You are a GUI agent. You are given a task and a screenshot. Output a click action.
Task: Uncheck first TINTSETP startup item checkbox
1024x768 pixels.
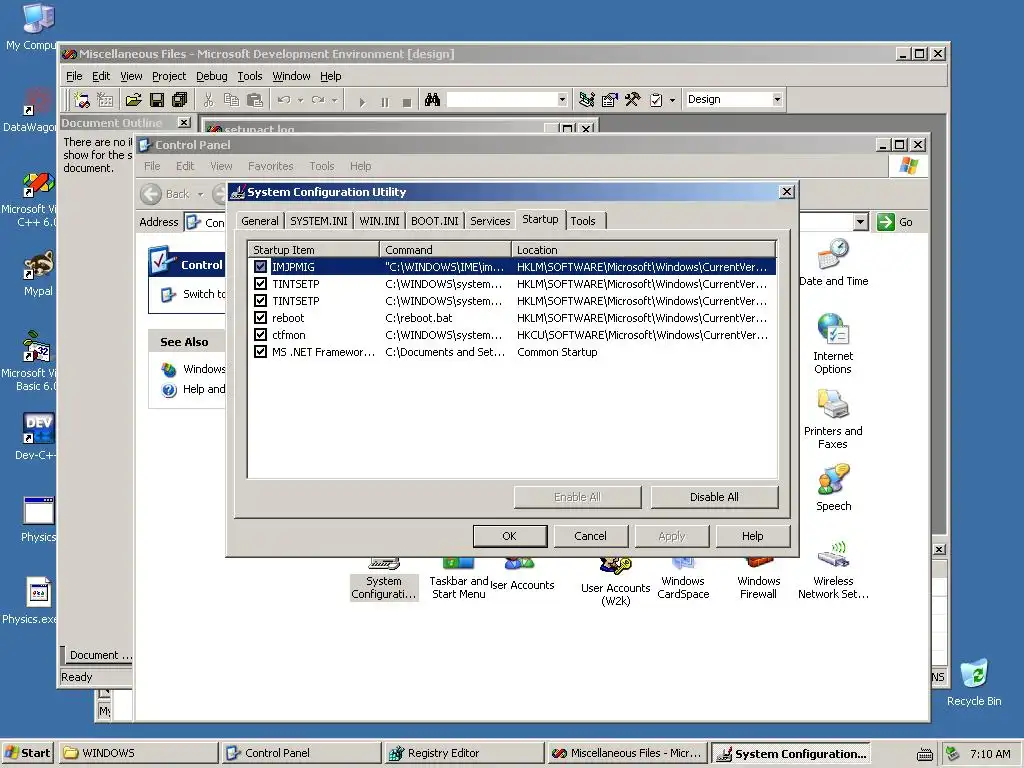pyautogui.click(x=261, y=283)
